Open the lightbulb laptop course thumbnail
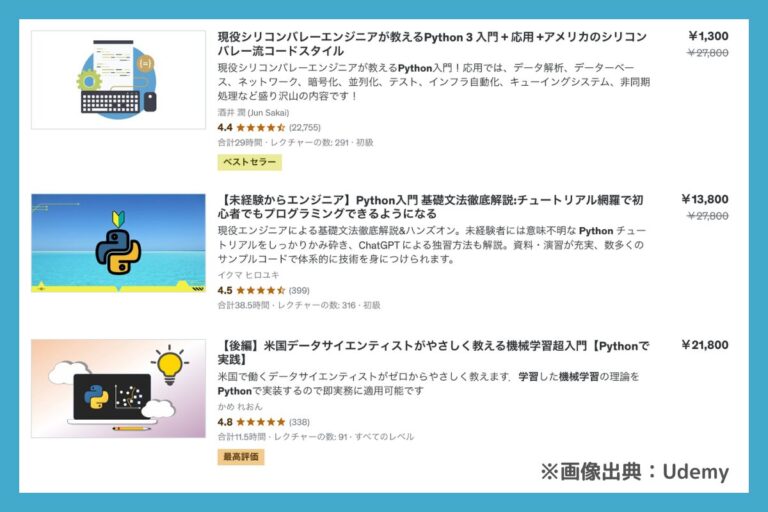 click(118, 388)
